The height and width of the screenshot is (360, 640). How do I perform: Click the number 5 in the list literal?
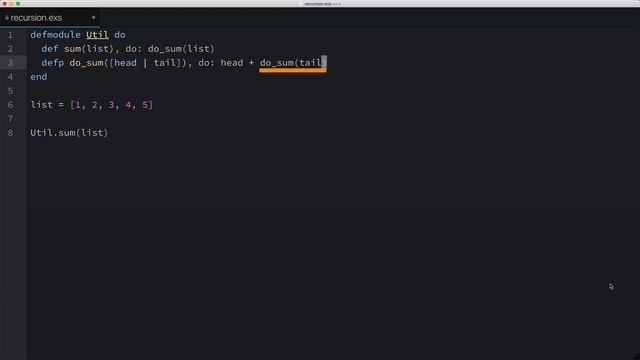click(x=145, y=105)
